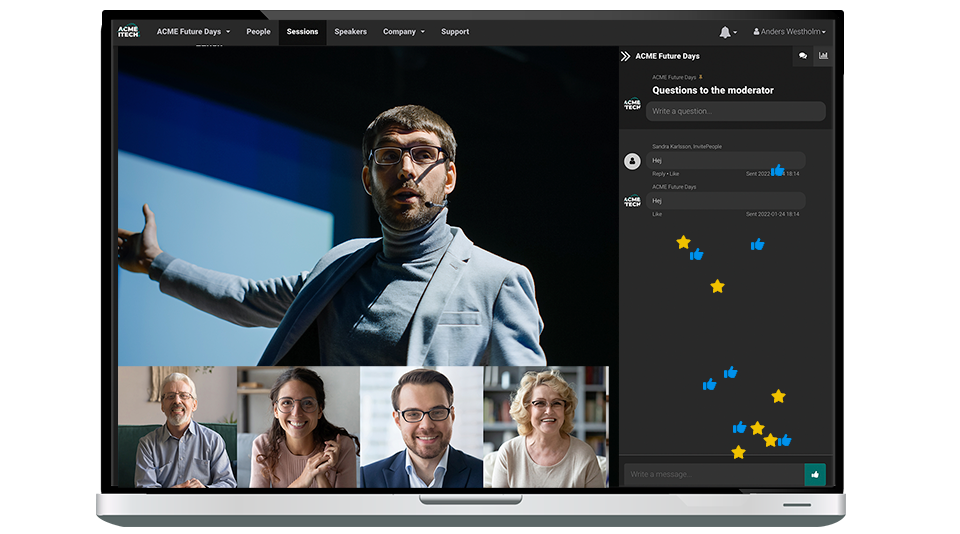The image size is (960, 534).
Task: Go to the People page
Action: [258, 32]
